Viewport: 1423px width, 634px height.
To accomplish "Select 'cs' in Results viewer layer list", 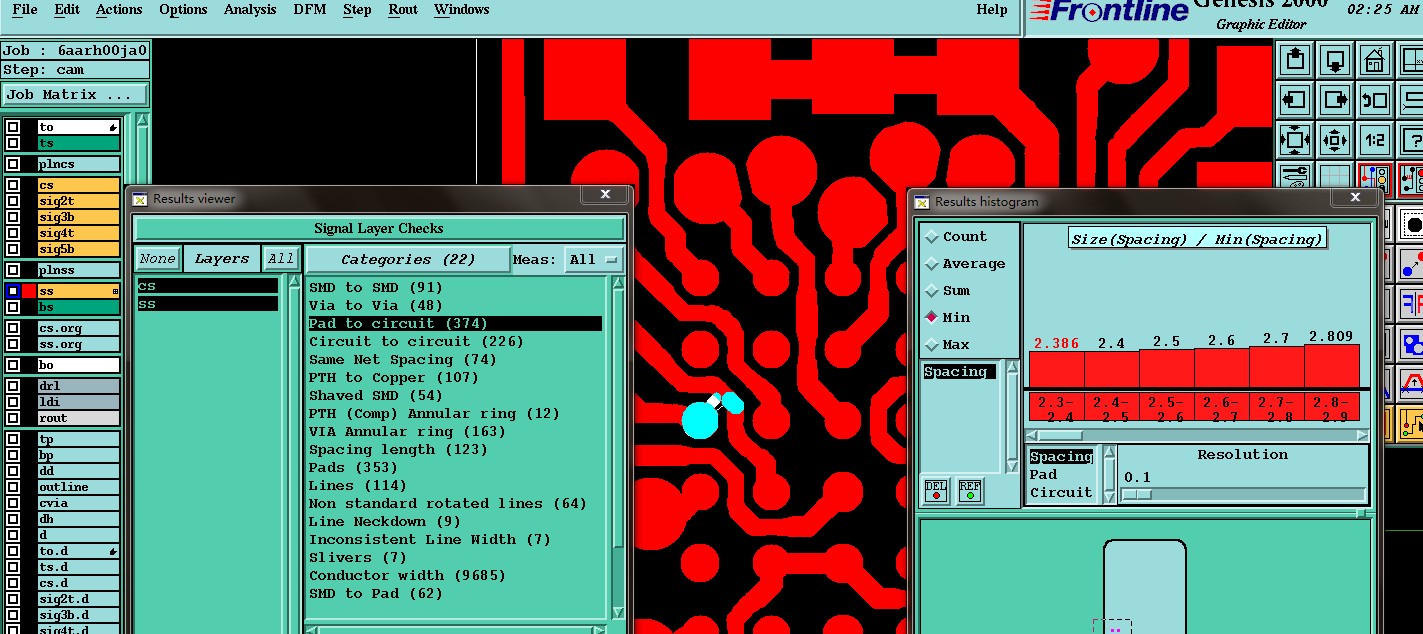I will (x=207, y=286).
